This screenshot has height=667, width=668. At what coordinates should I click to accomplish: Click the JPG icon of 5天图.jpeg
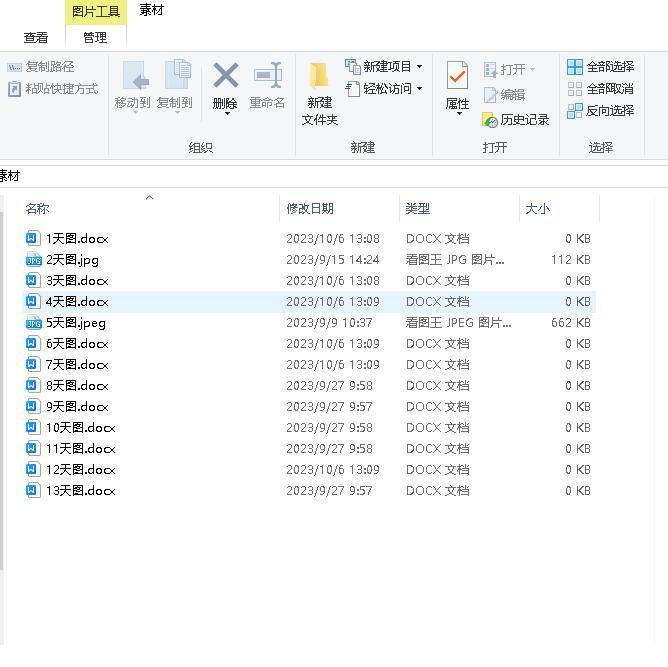click(x=34, y=323)
